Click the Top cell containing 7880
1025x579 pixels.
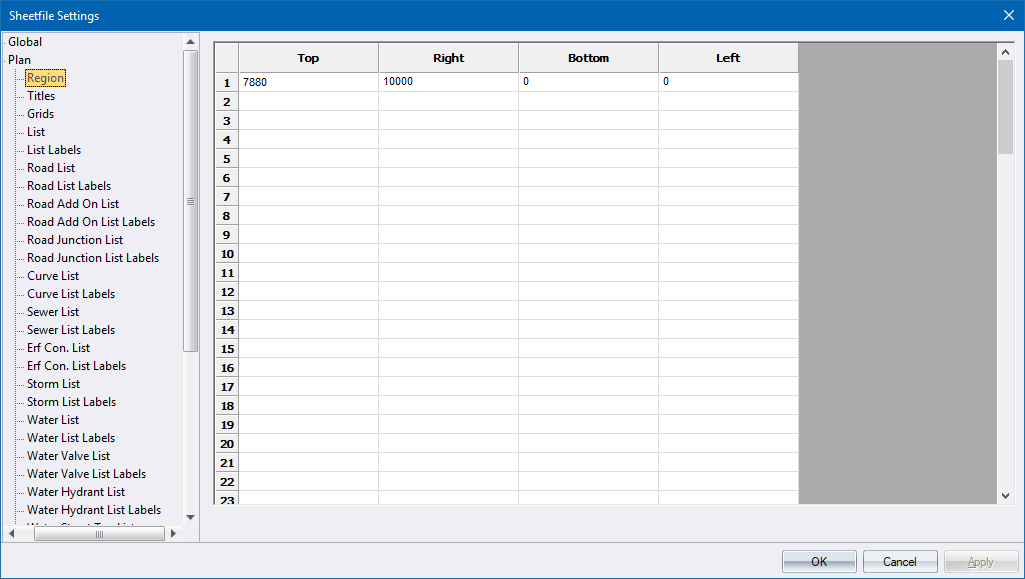tap(308, 82)
